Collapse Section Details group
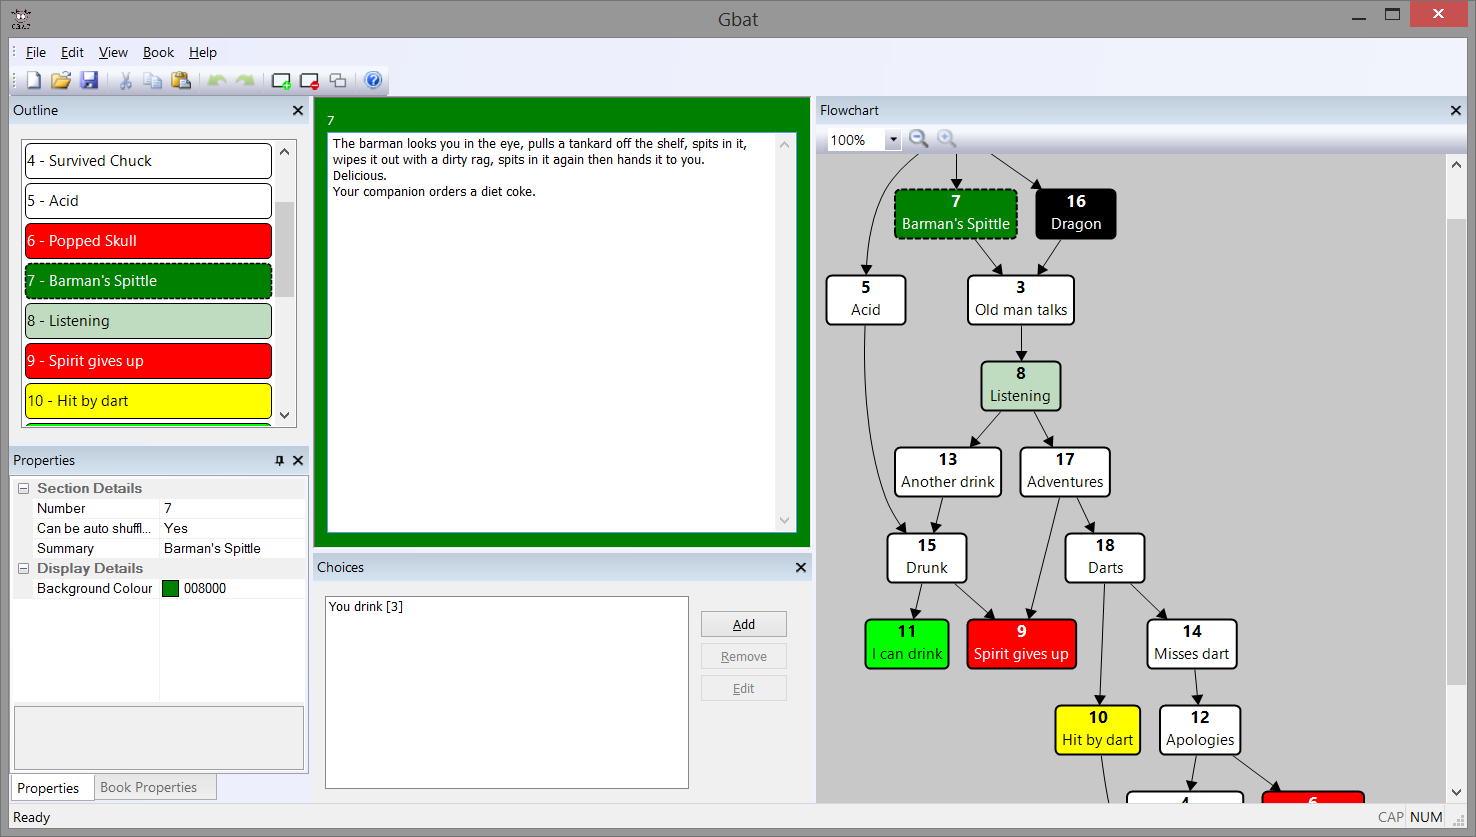This screenshot has height=837, width=1476. pos(23,489)
